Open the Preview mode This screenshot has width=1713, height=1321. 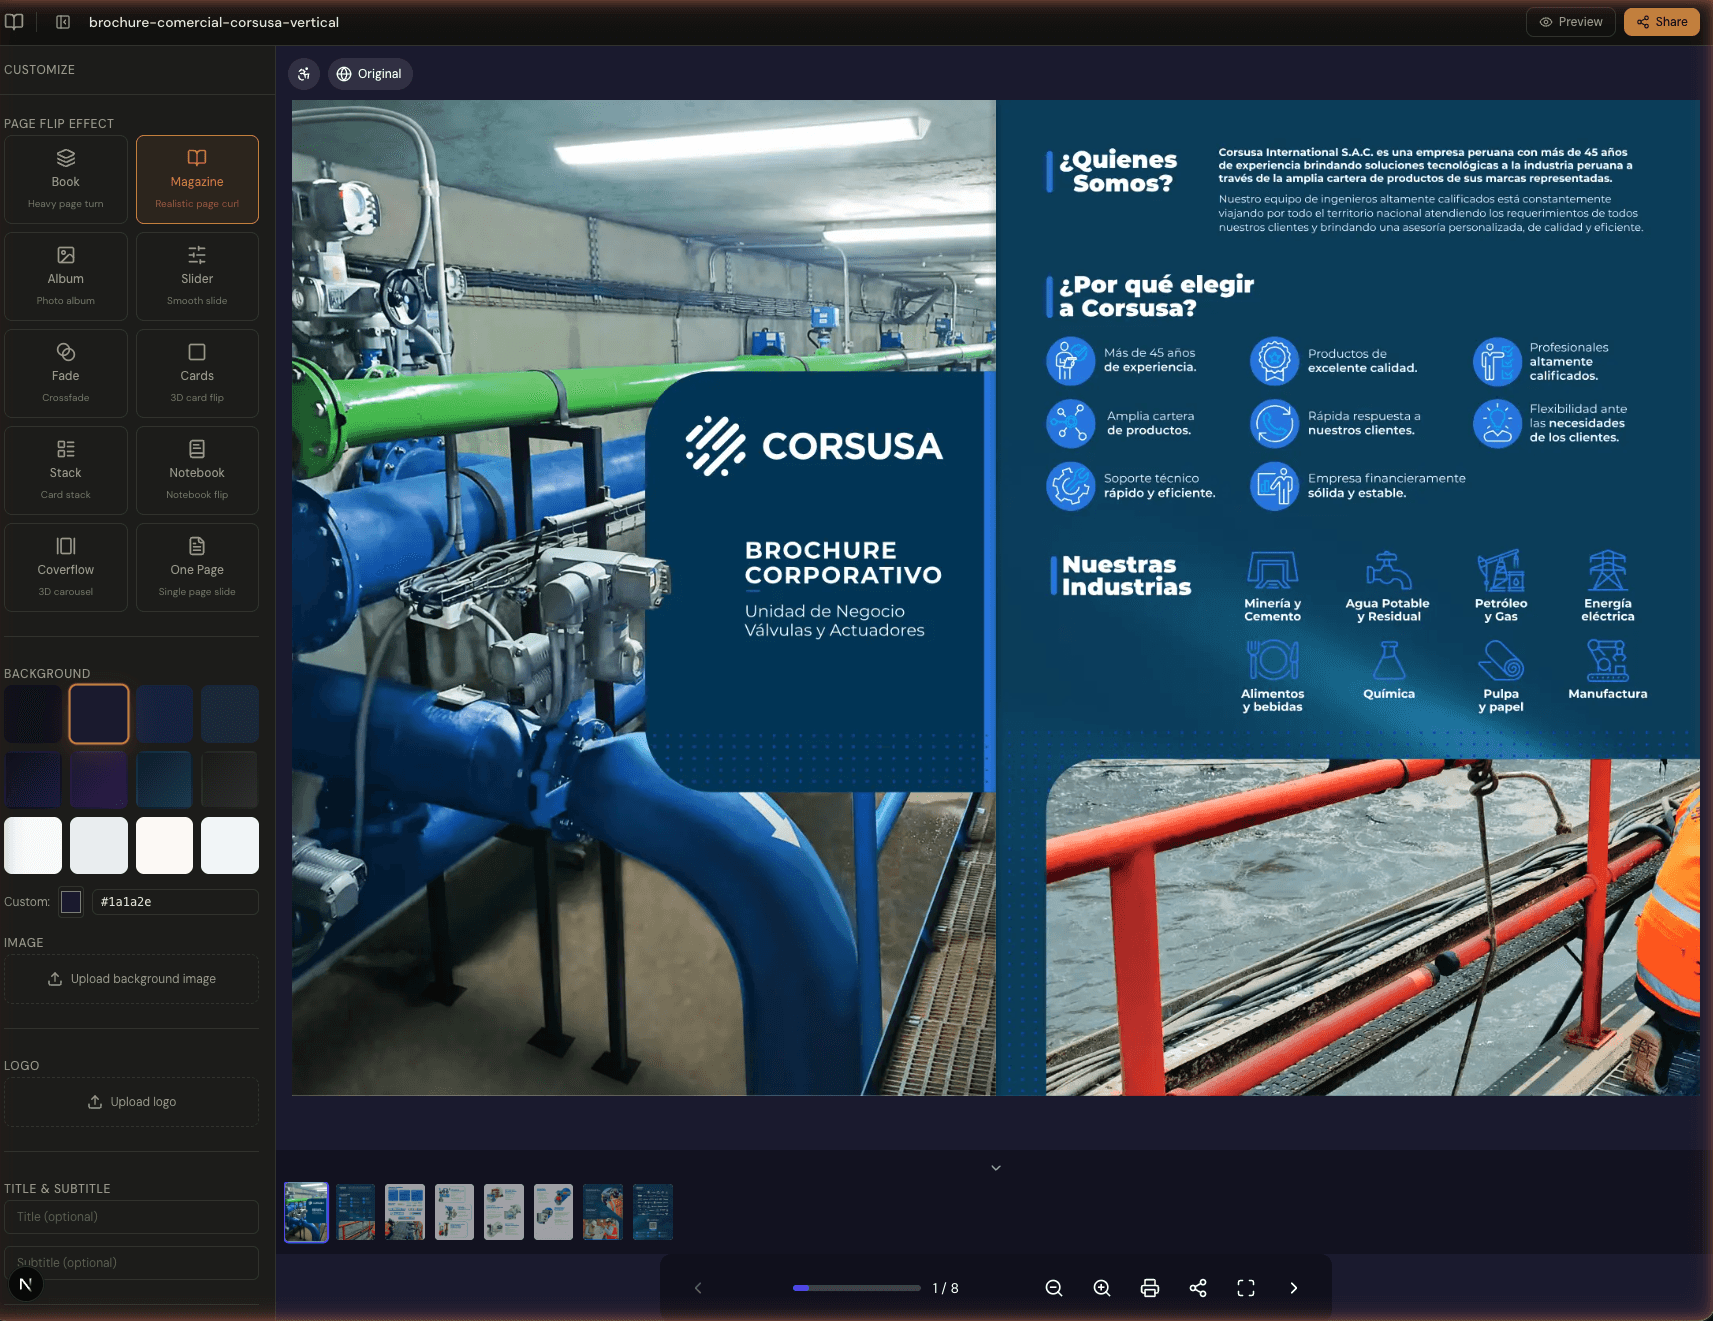coord(1570,21)
